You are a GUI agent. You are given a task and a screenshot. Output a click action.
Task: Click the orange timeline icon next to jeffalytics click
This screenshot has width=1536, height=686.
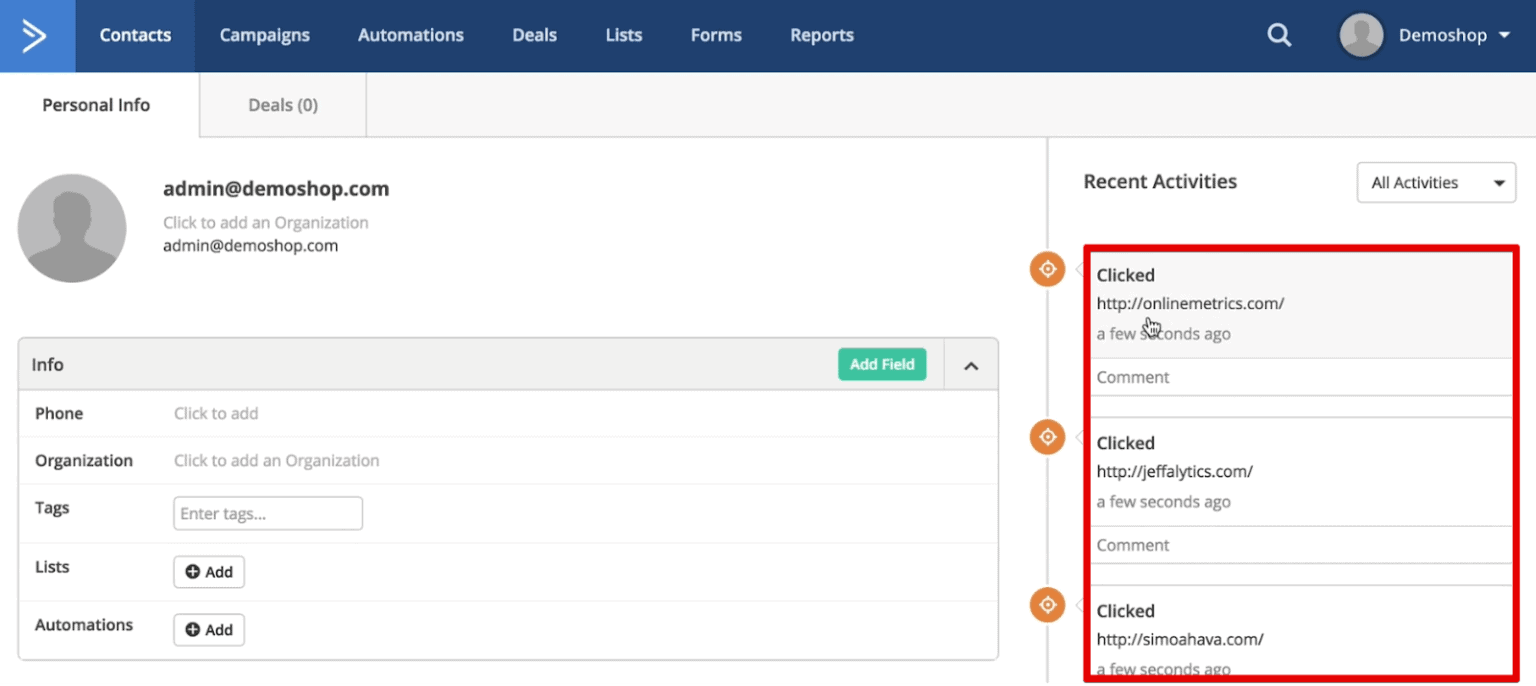click(x=1047, y=436)
